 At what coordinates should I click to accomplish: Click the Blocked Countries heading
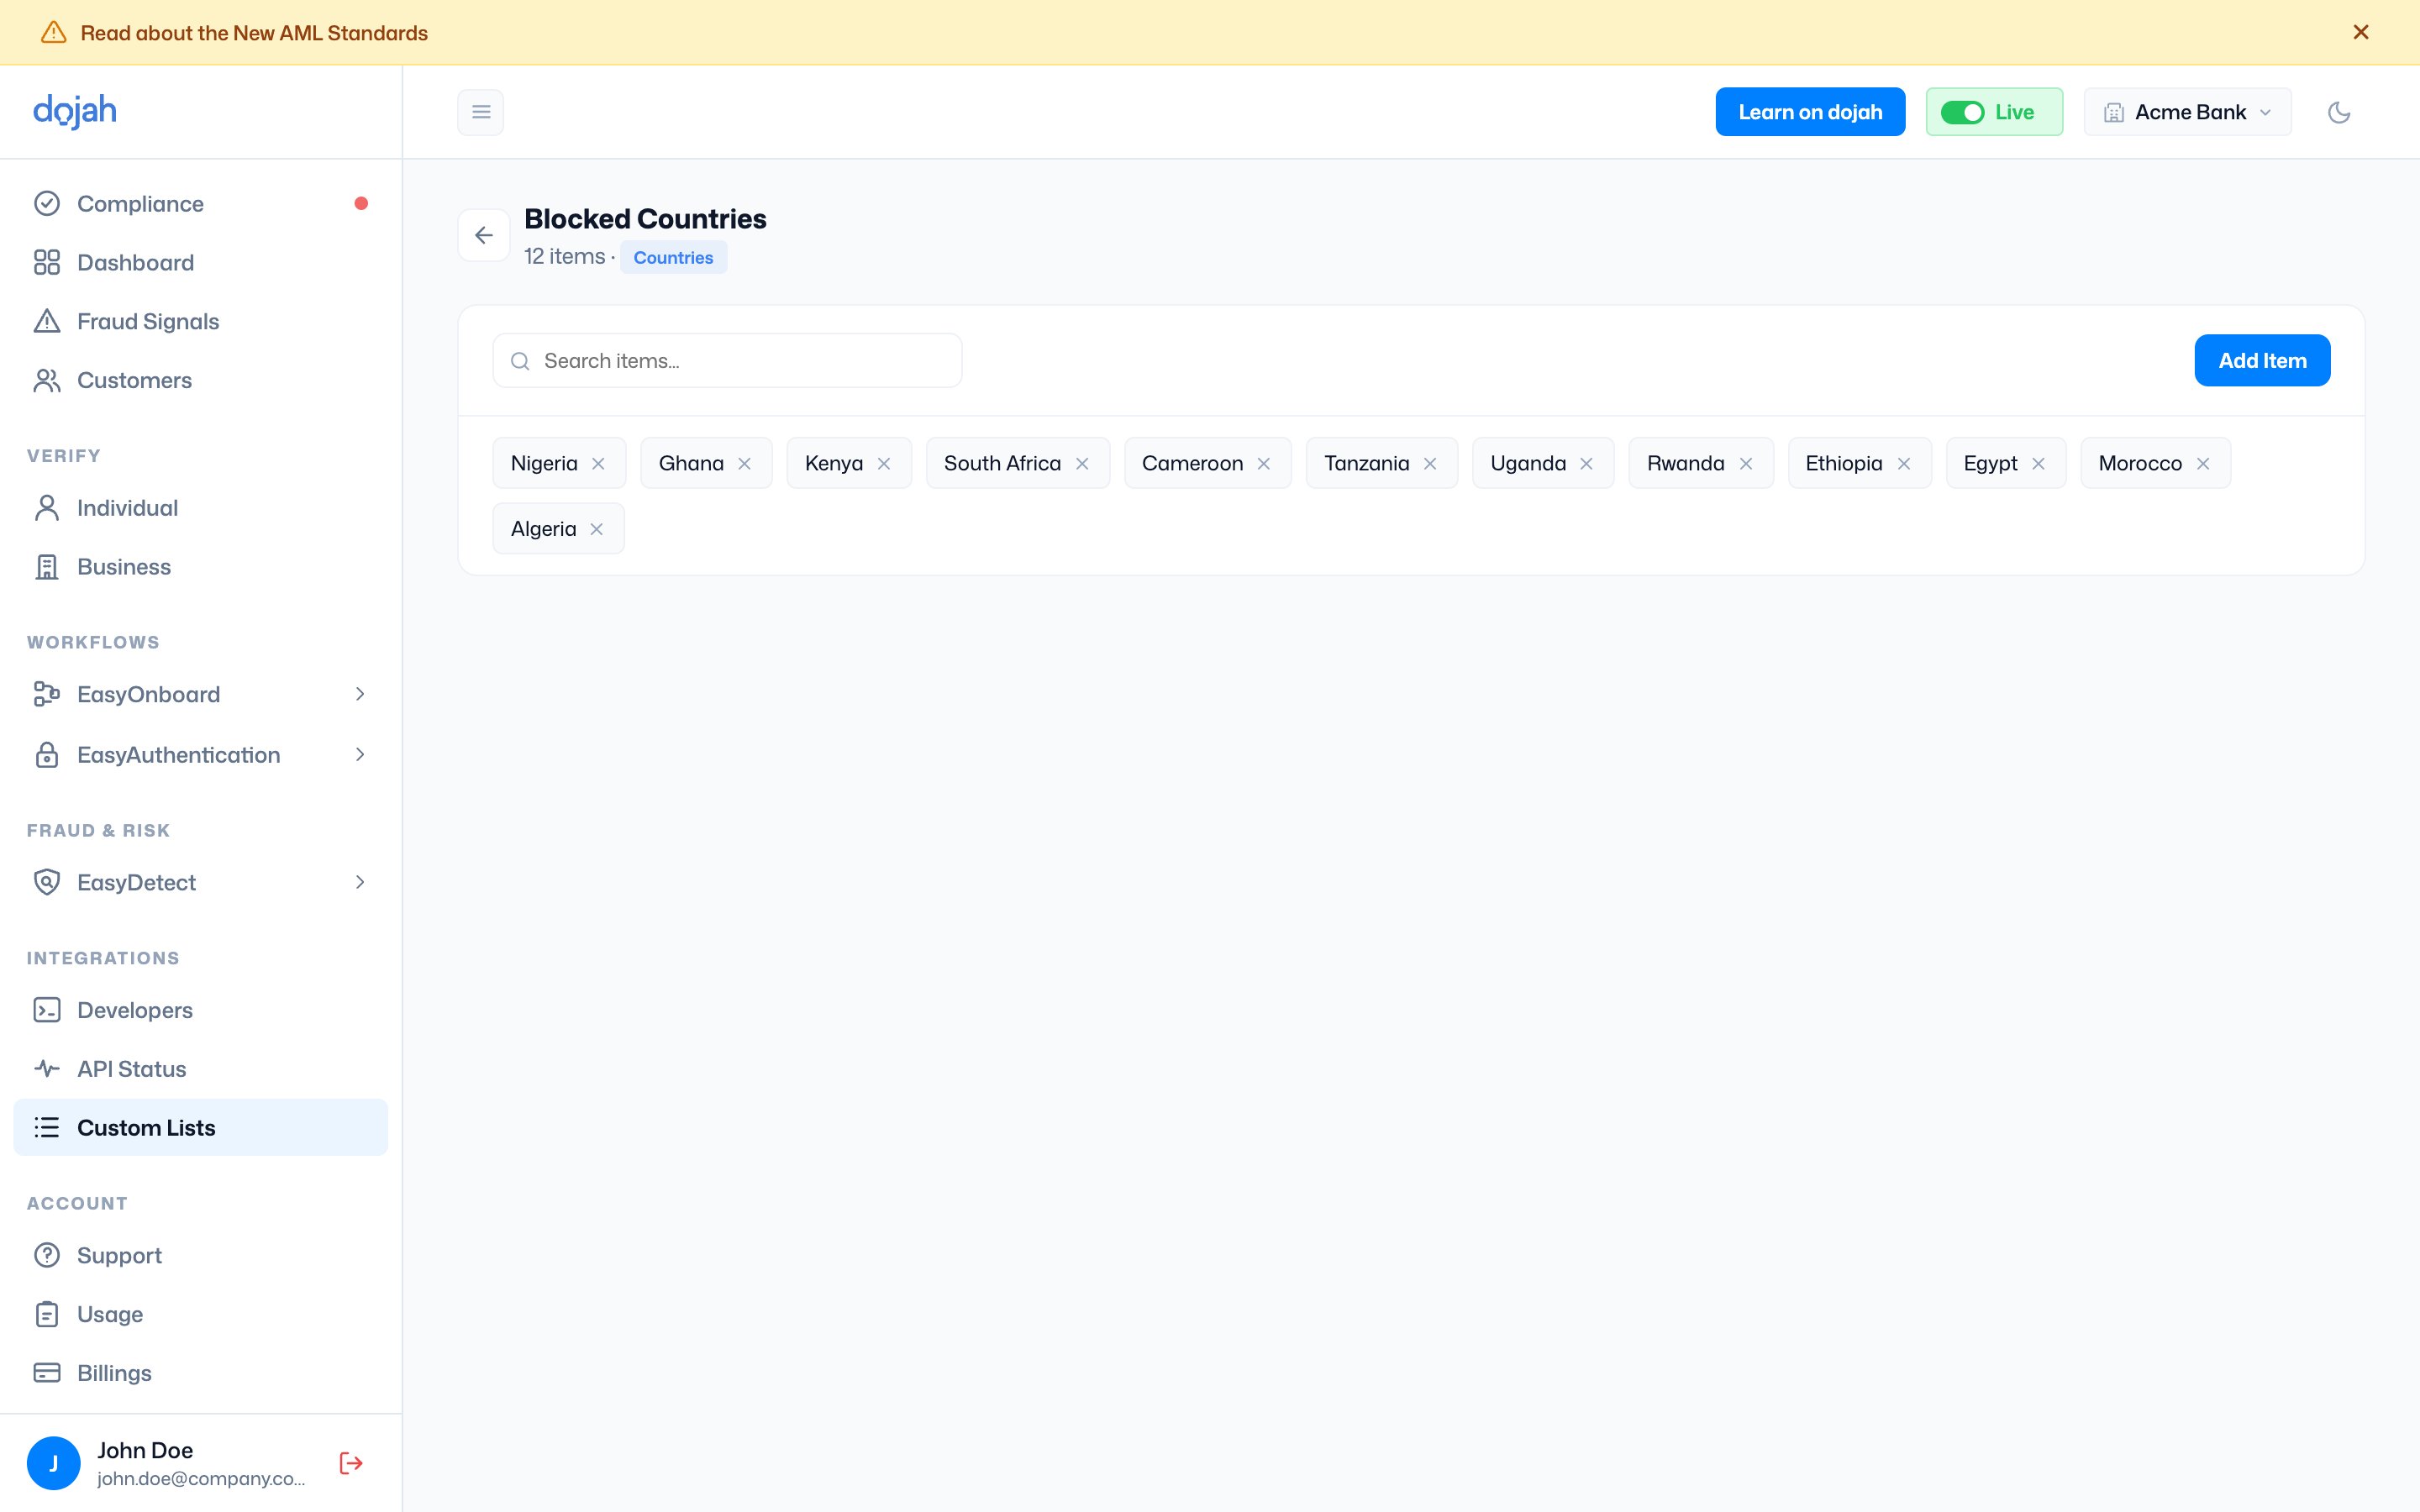[645, 219]
